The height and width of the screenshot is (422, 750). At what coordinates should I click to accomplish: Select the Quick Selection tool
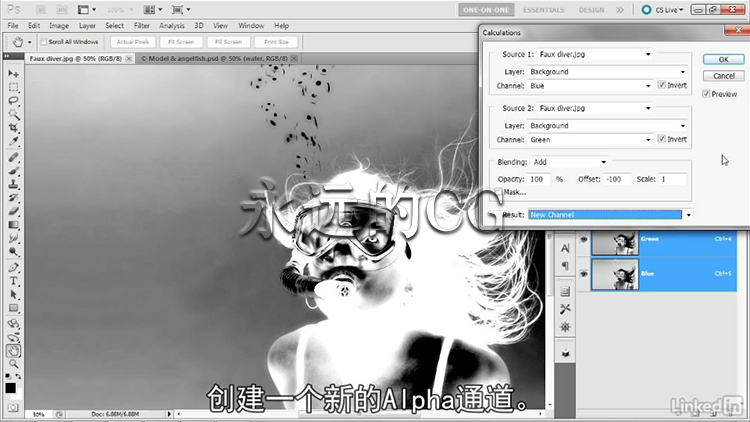pos(13,114)
